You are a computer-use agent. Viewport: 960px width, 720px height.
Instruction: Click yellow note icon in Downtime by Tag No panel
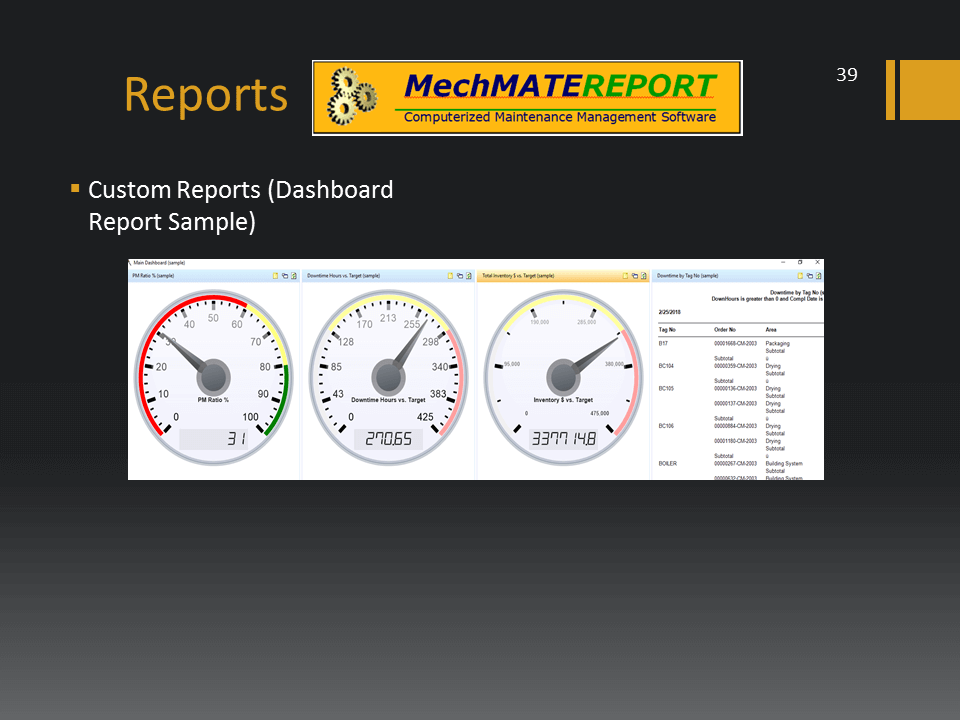[800, 276]
